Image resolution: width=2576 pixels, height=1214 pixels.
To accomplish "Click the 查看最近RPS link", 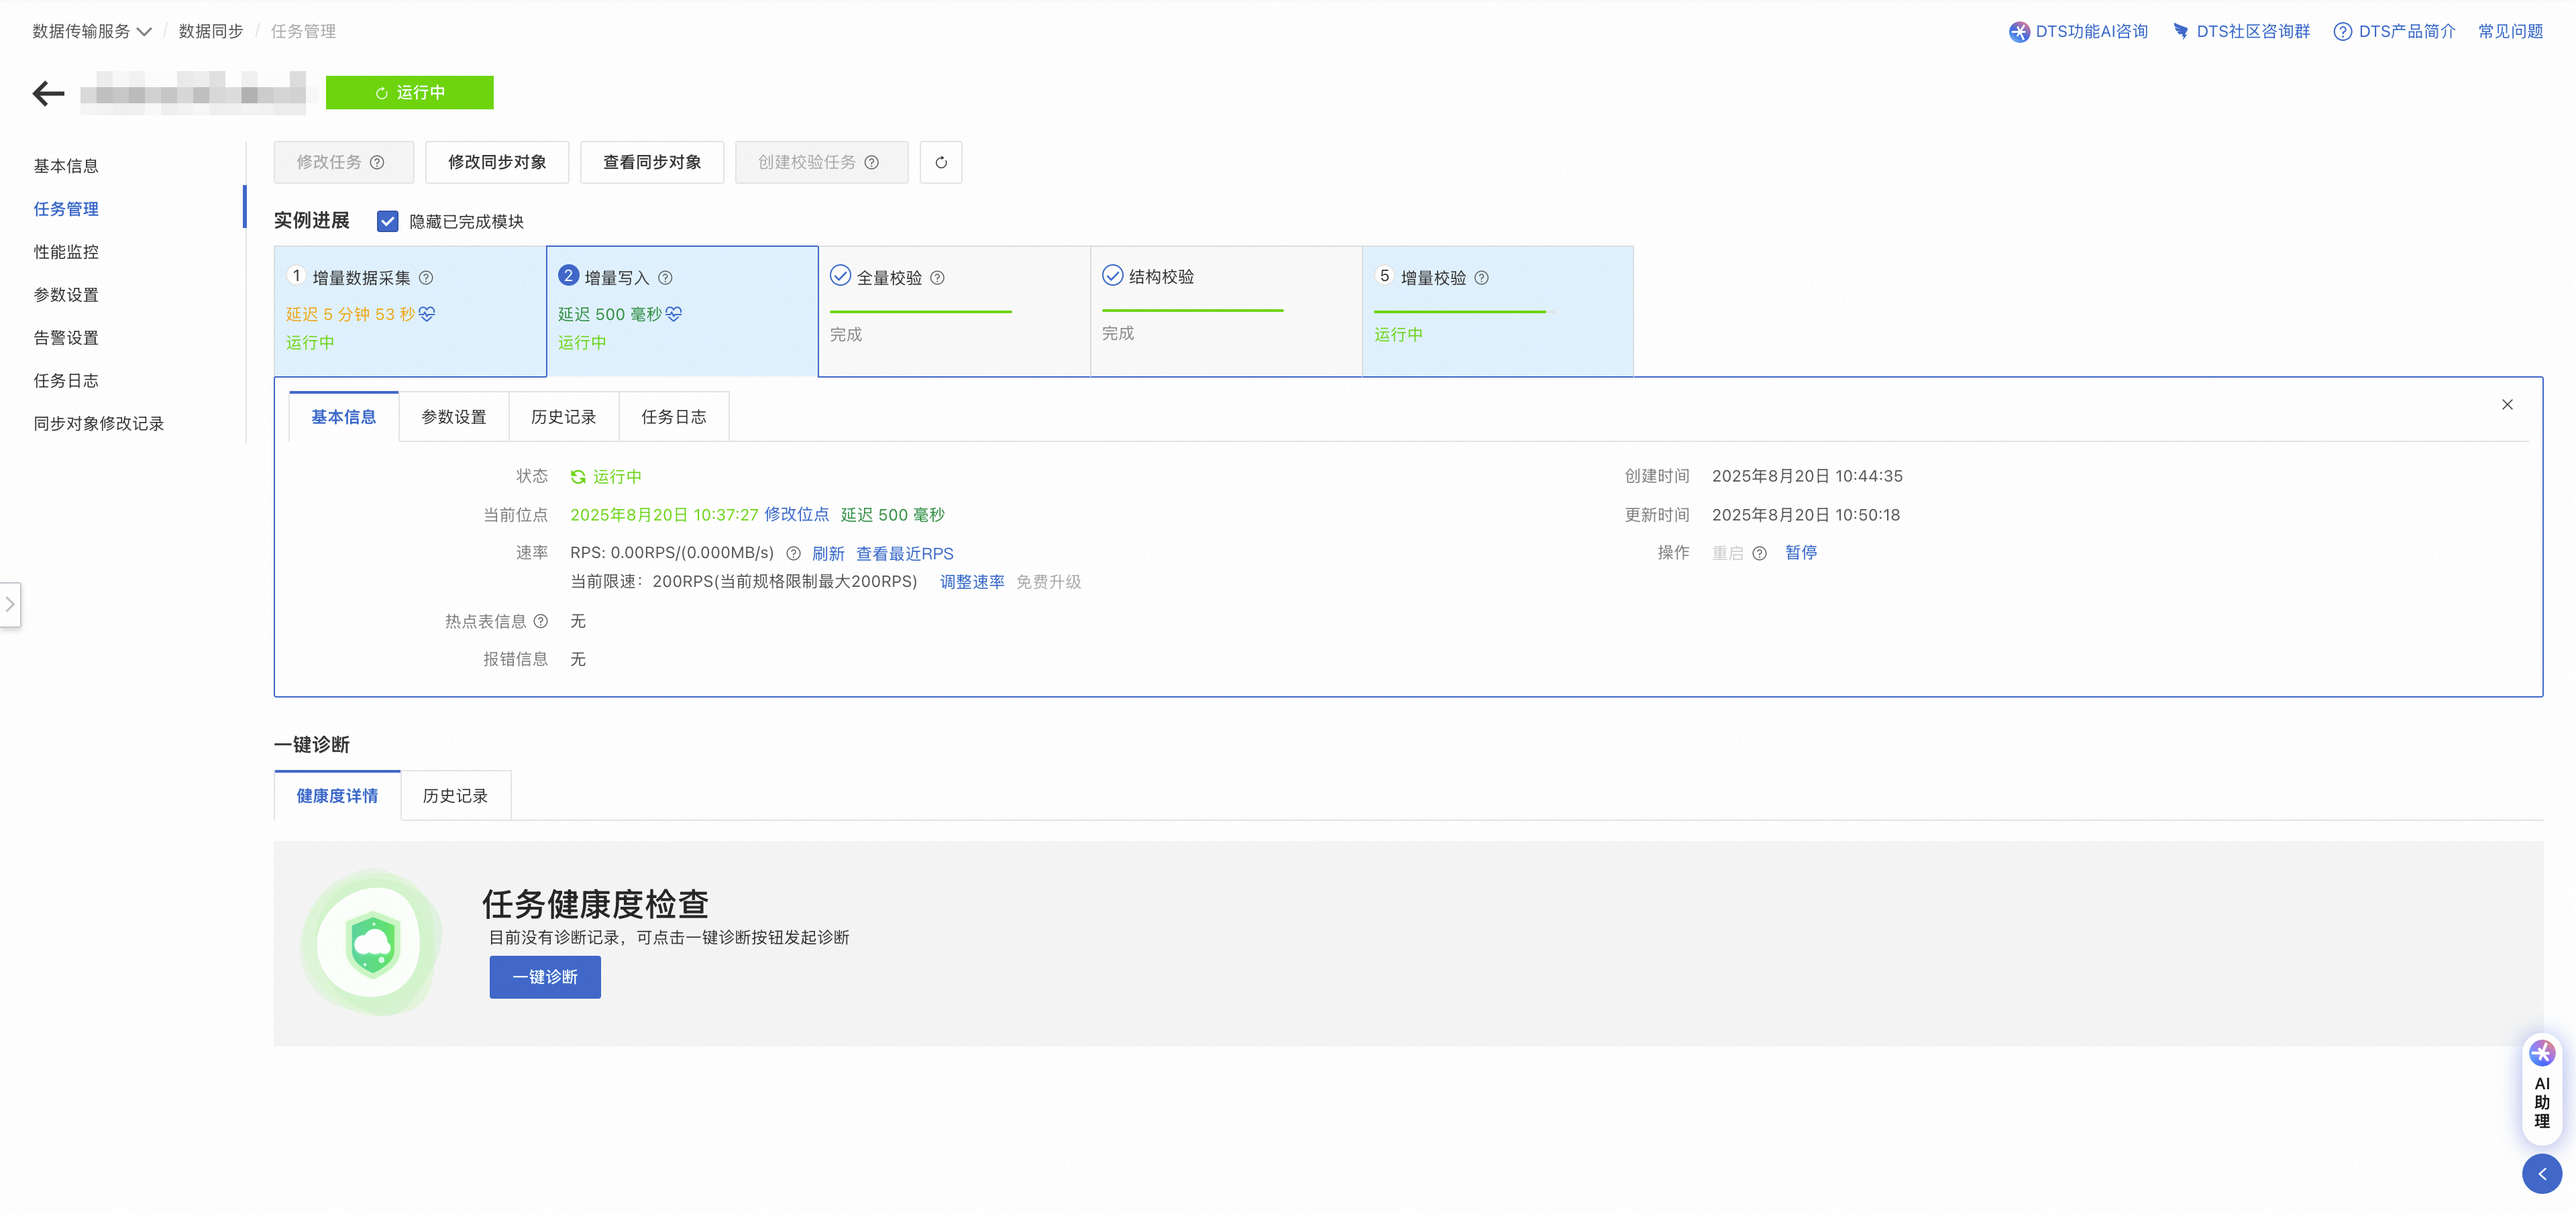I will click(904, 553).
